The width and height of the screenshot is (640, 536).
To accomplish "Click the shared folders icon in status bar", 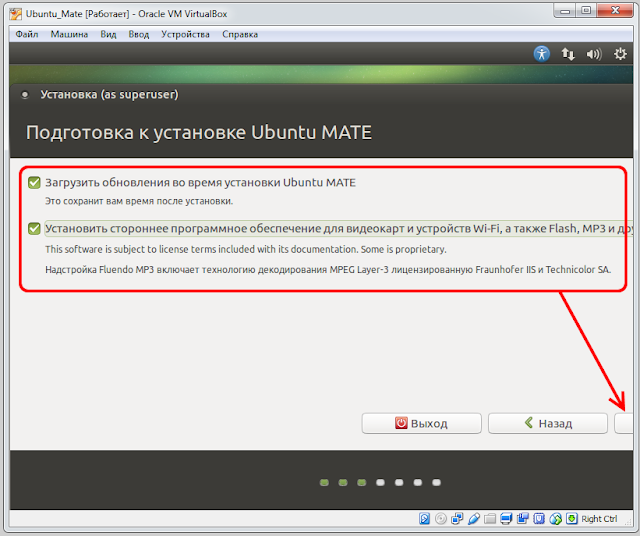I will coord(490,518).
